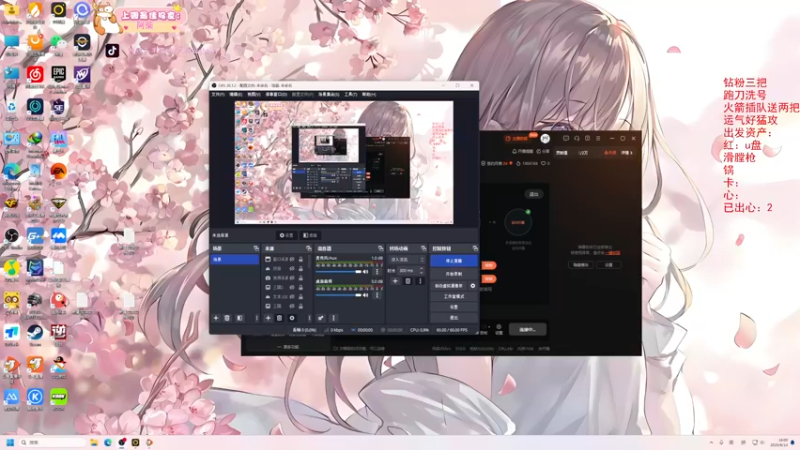Open transition type dropdown in Scene Transitions

tap(407, 260)
